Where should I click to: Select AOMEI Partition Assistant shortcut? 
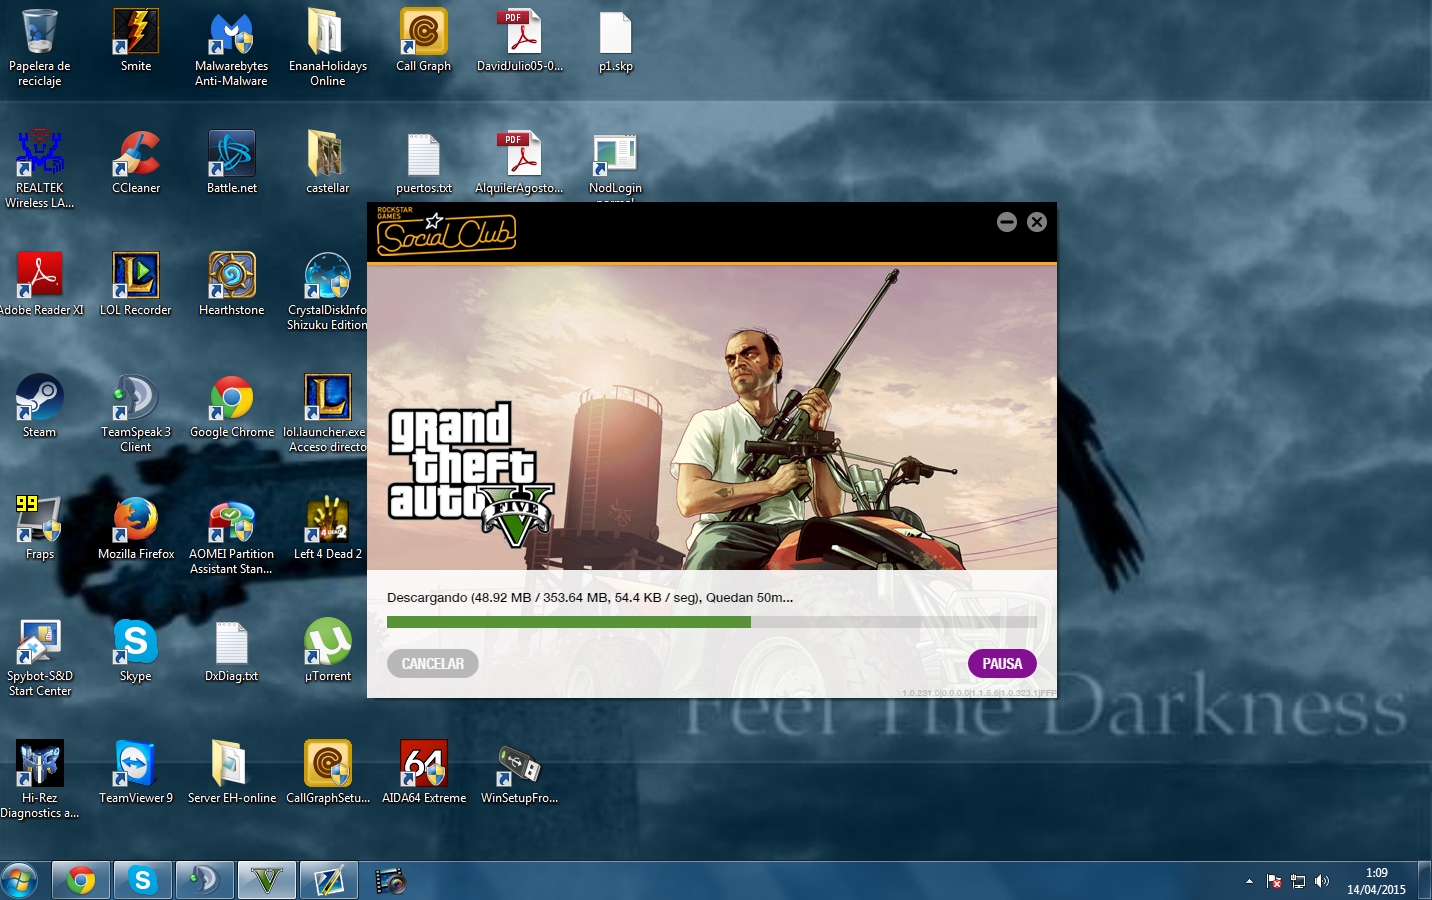231,534
